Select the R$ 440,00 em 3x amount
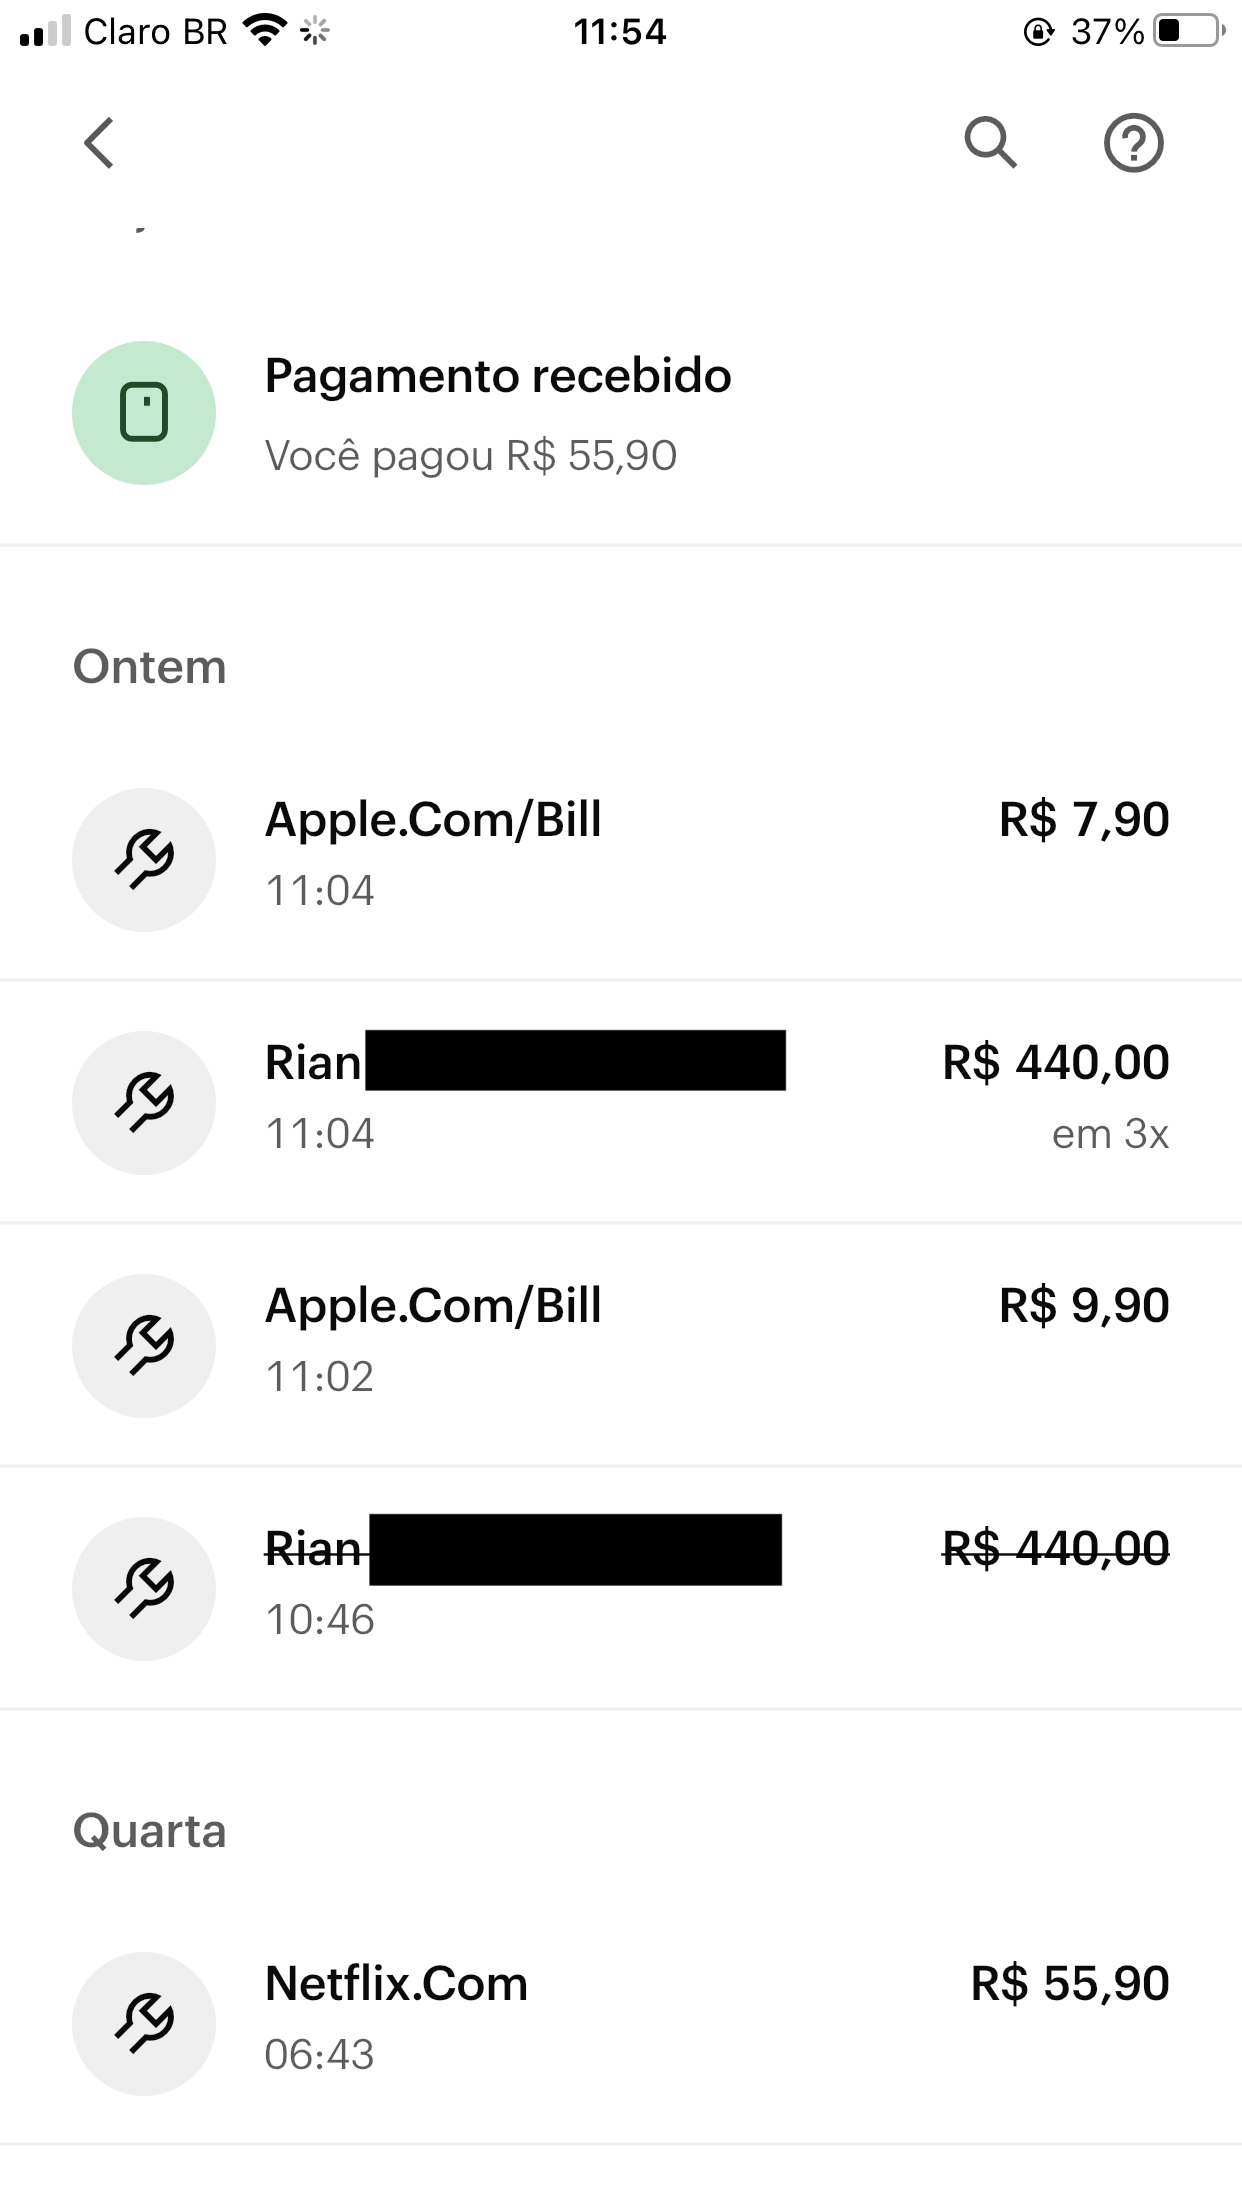 pos(1055,1063)
